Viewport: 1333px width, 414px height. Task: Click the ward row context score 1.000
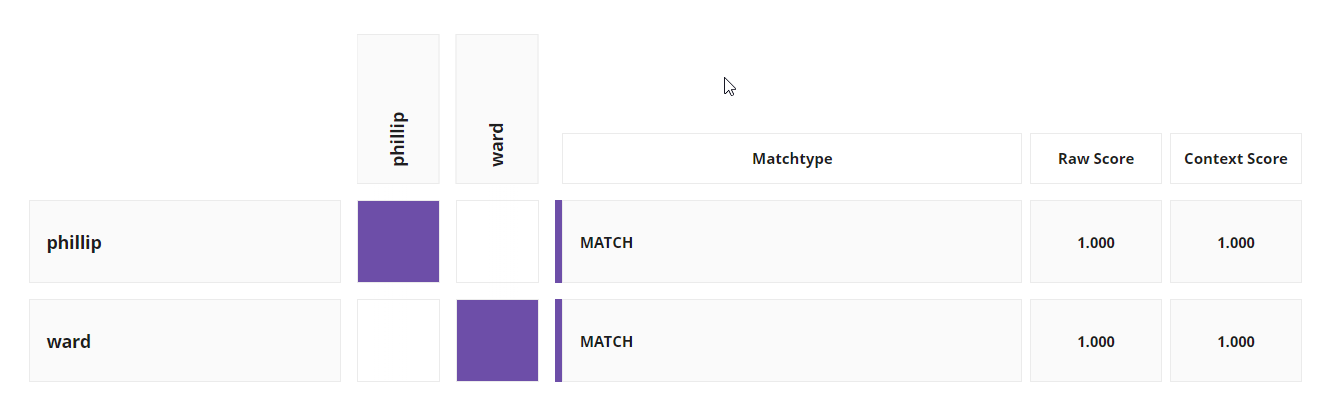tap(1236, 341)
